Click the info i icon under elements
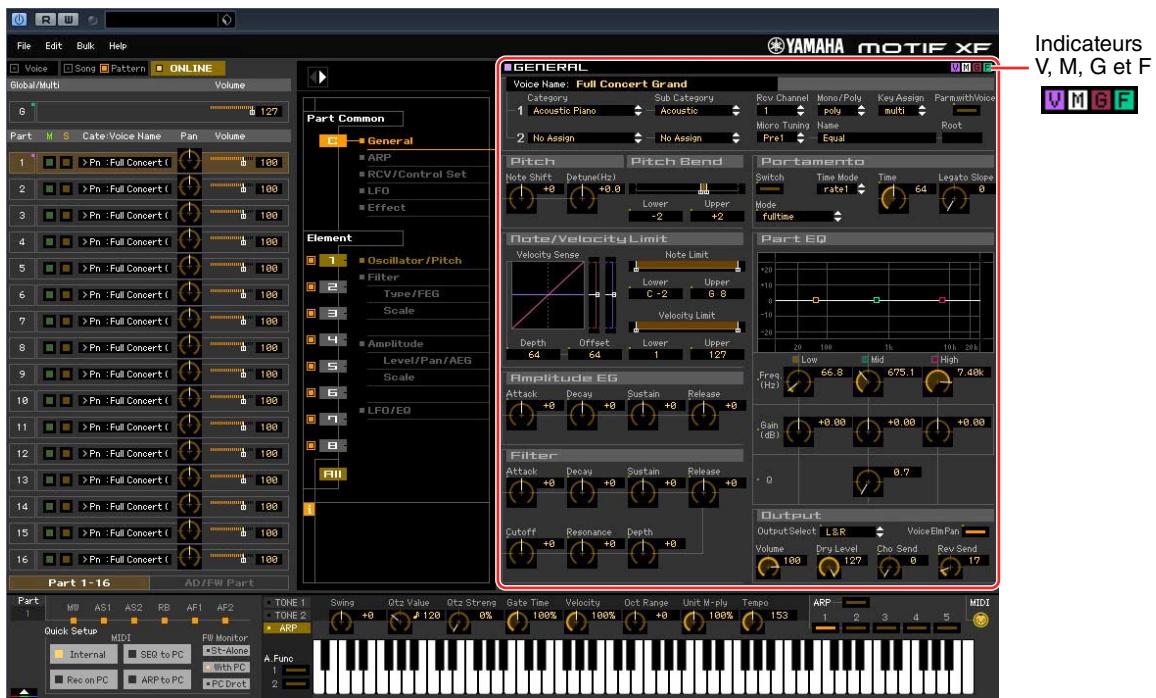Screen dimensions: 1156x698 click(309, 509)
